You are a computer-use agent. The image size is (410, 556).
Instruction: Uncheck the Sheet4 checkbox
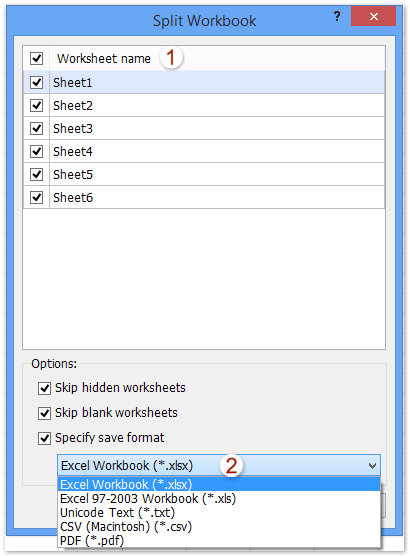point(37,151)
